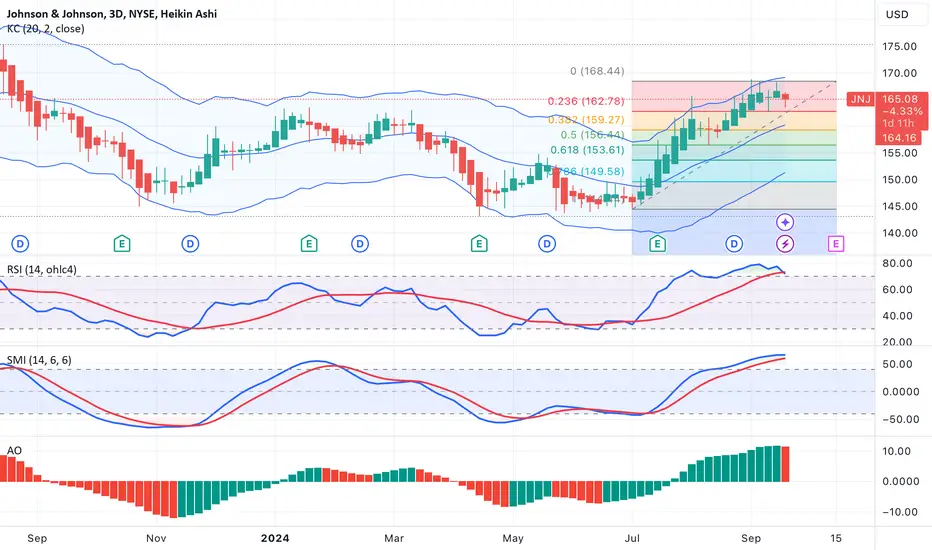Viewport: 932px width, 550px height.
Task: Click the 175.00 price axis label
Action: (x=899, y=46)
